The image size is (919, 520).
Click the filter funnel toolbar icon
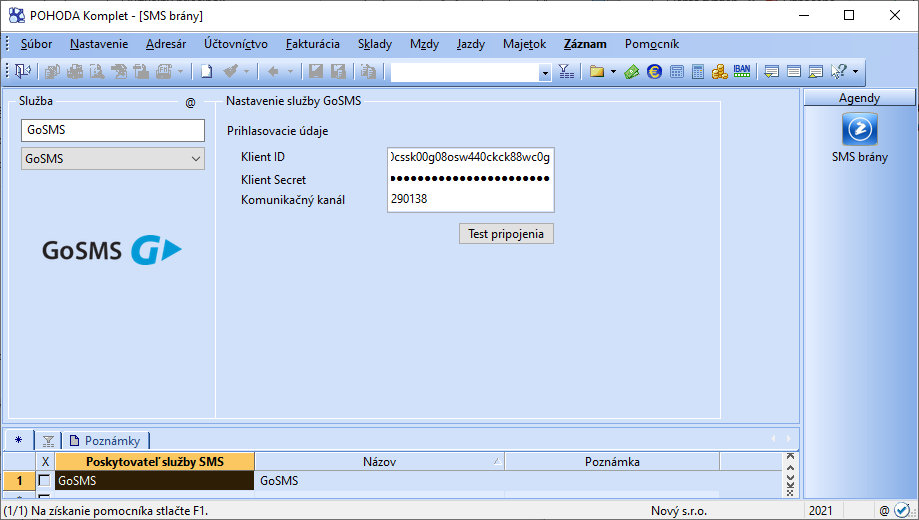tap(566, 72)
